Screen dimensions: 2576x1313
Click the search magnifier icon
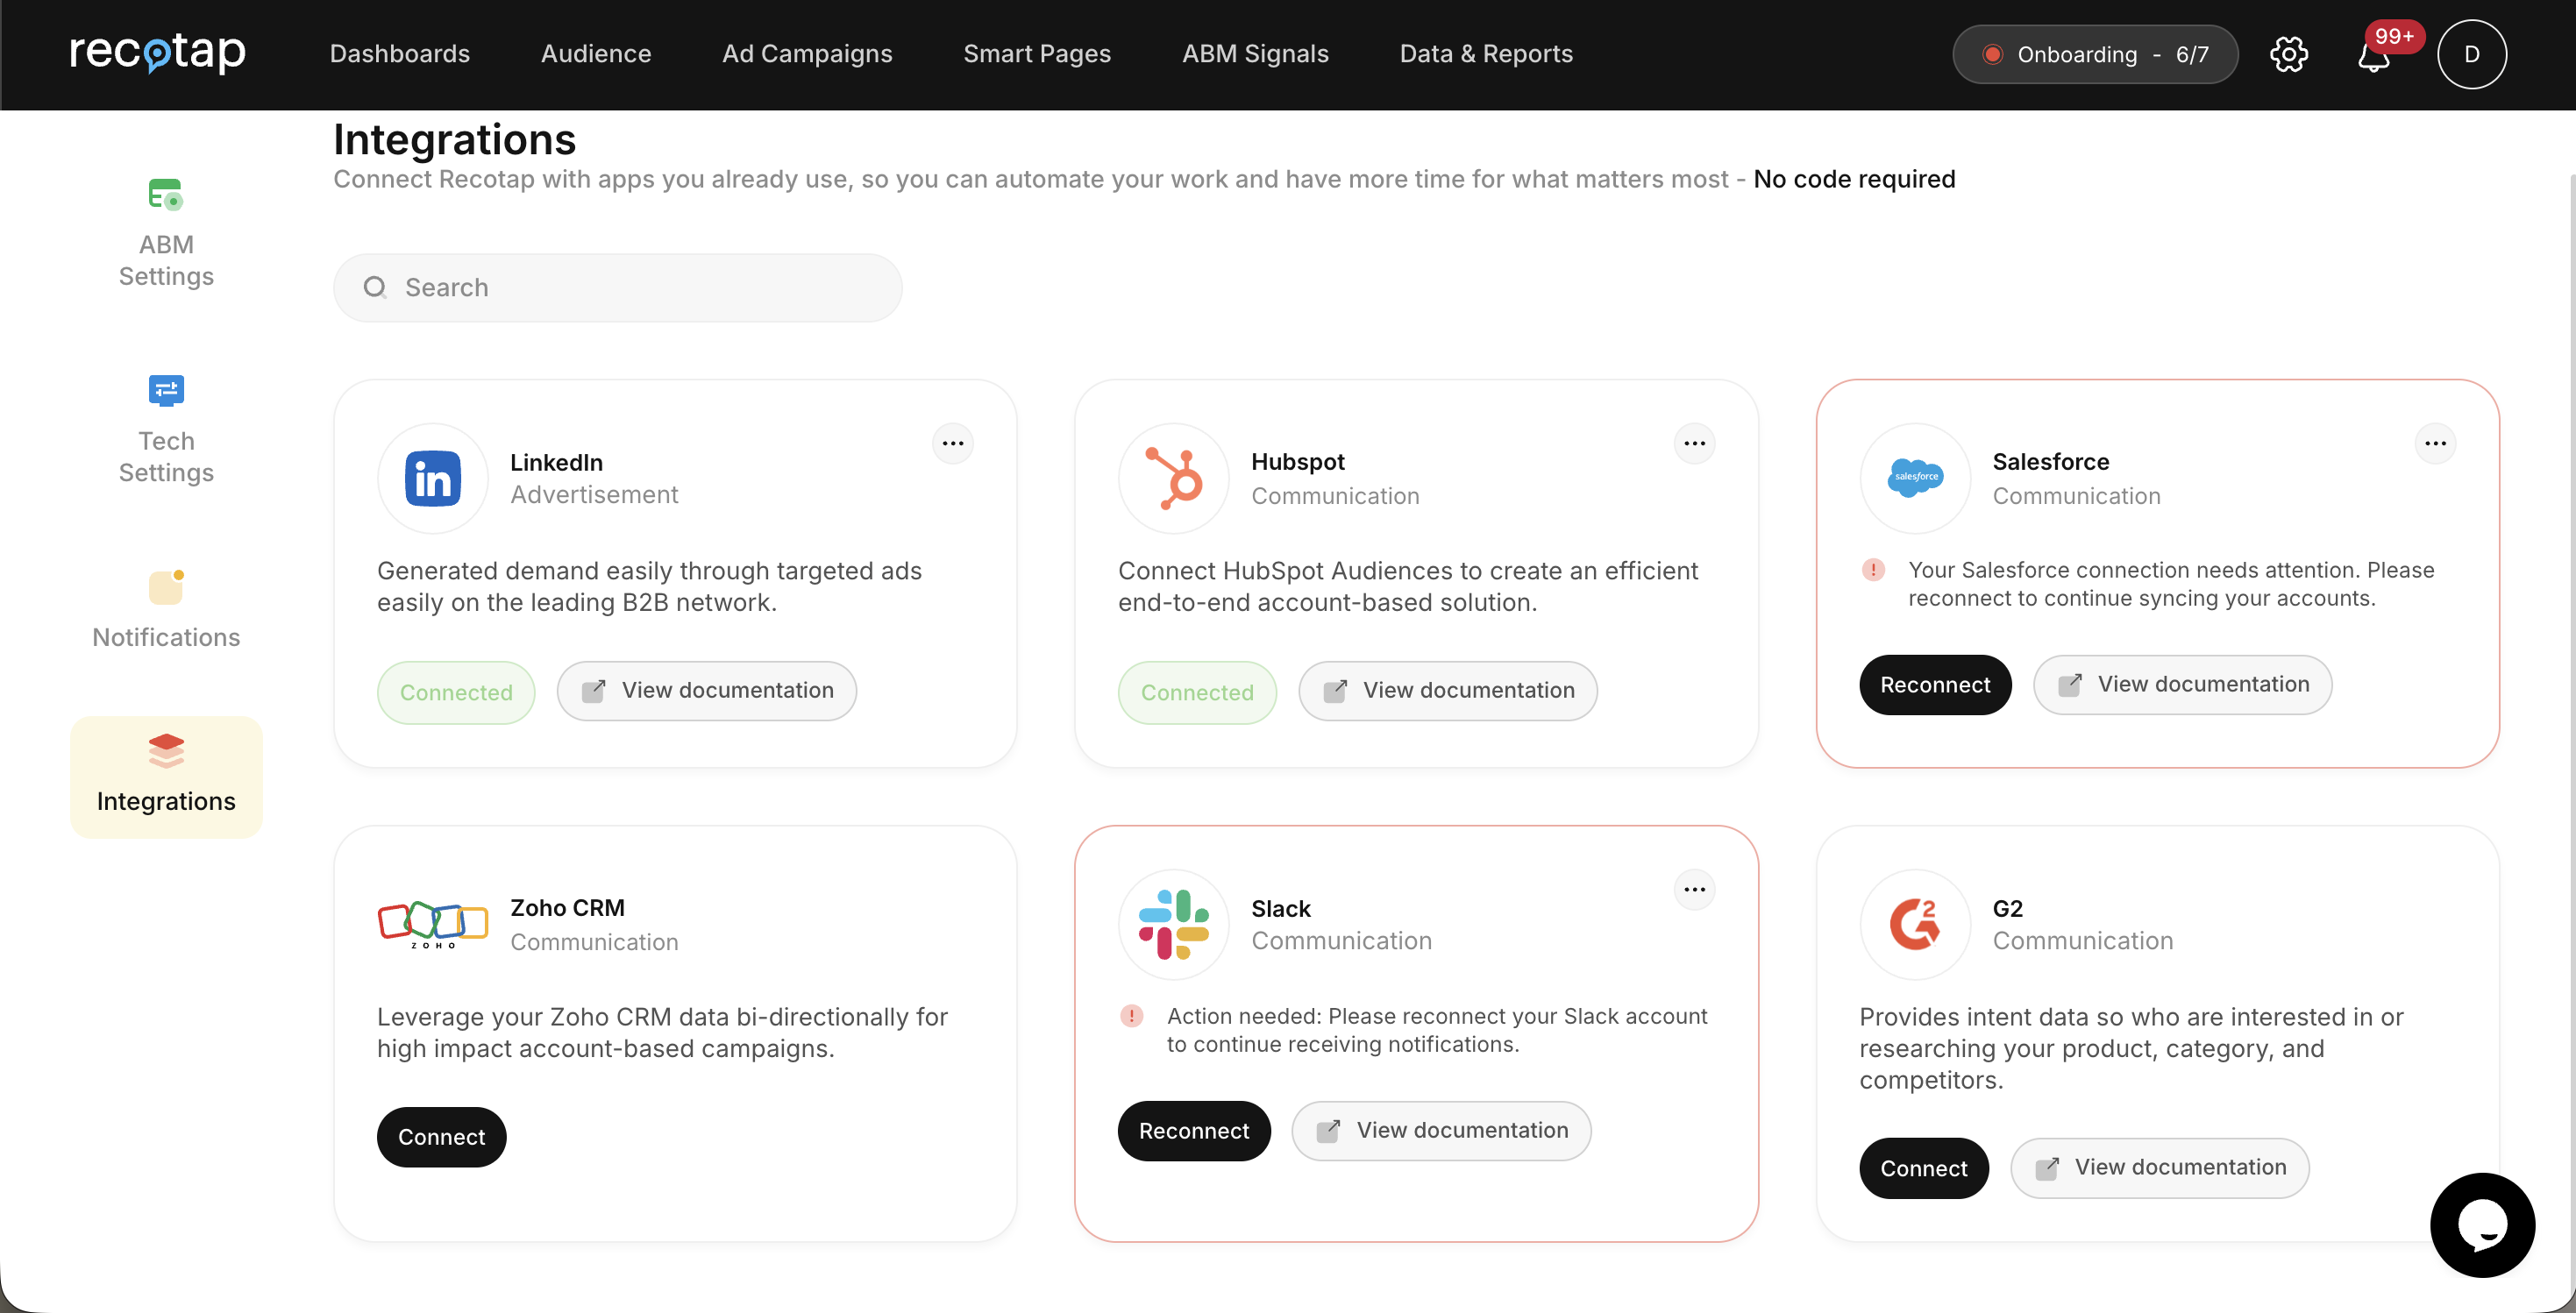375,288
